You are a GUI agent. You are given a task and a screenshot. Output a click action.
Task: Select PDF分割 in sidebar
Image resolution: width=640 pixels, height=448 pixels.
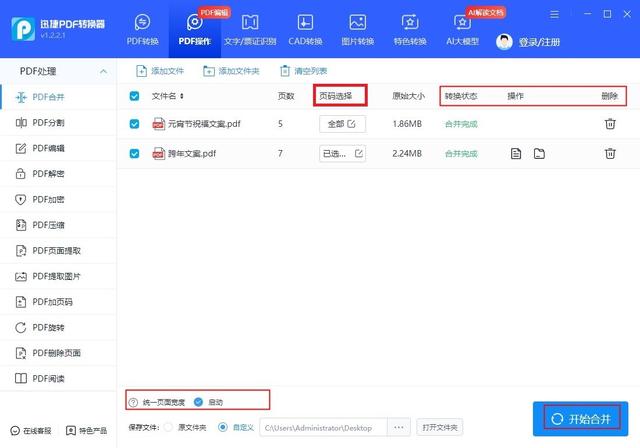coord(58,122)
